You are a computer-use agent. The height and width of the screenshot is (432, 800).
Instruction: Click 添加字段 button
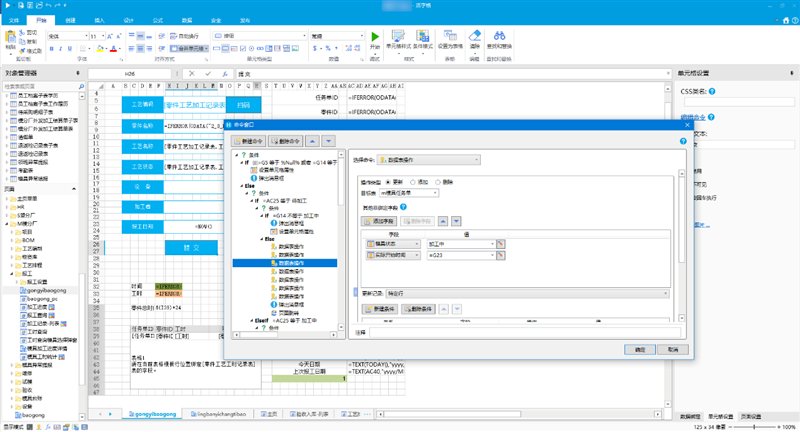click(379, 221)
